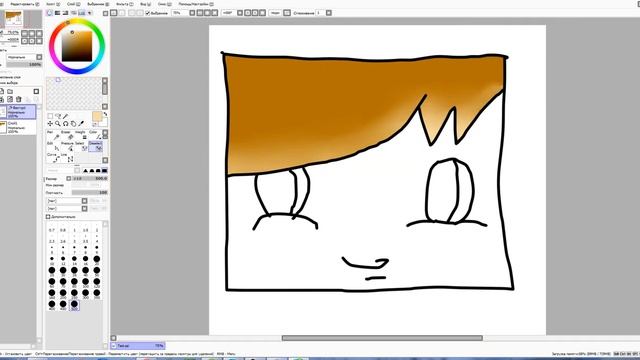640x360 pixels.
Task: Click the navigator canvas thumbnail
Action: [x=13, y=18]
